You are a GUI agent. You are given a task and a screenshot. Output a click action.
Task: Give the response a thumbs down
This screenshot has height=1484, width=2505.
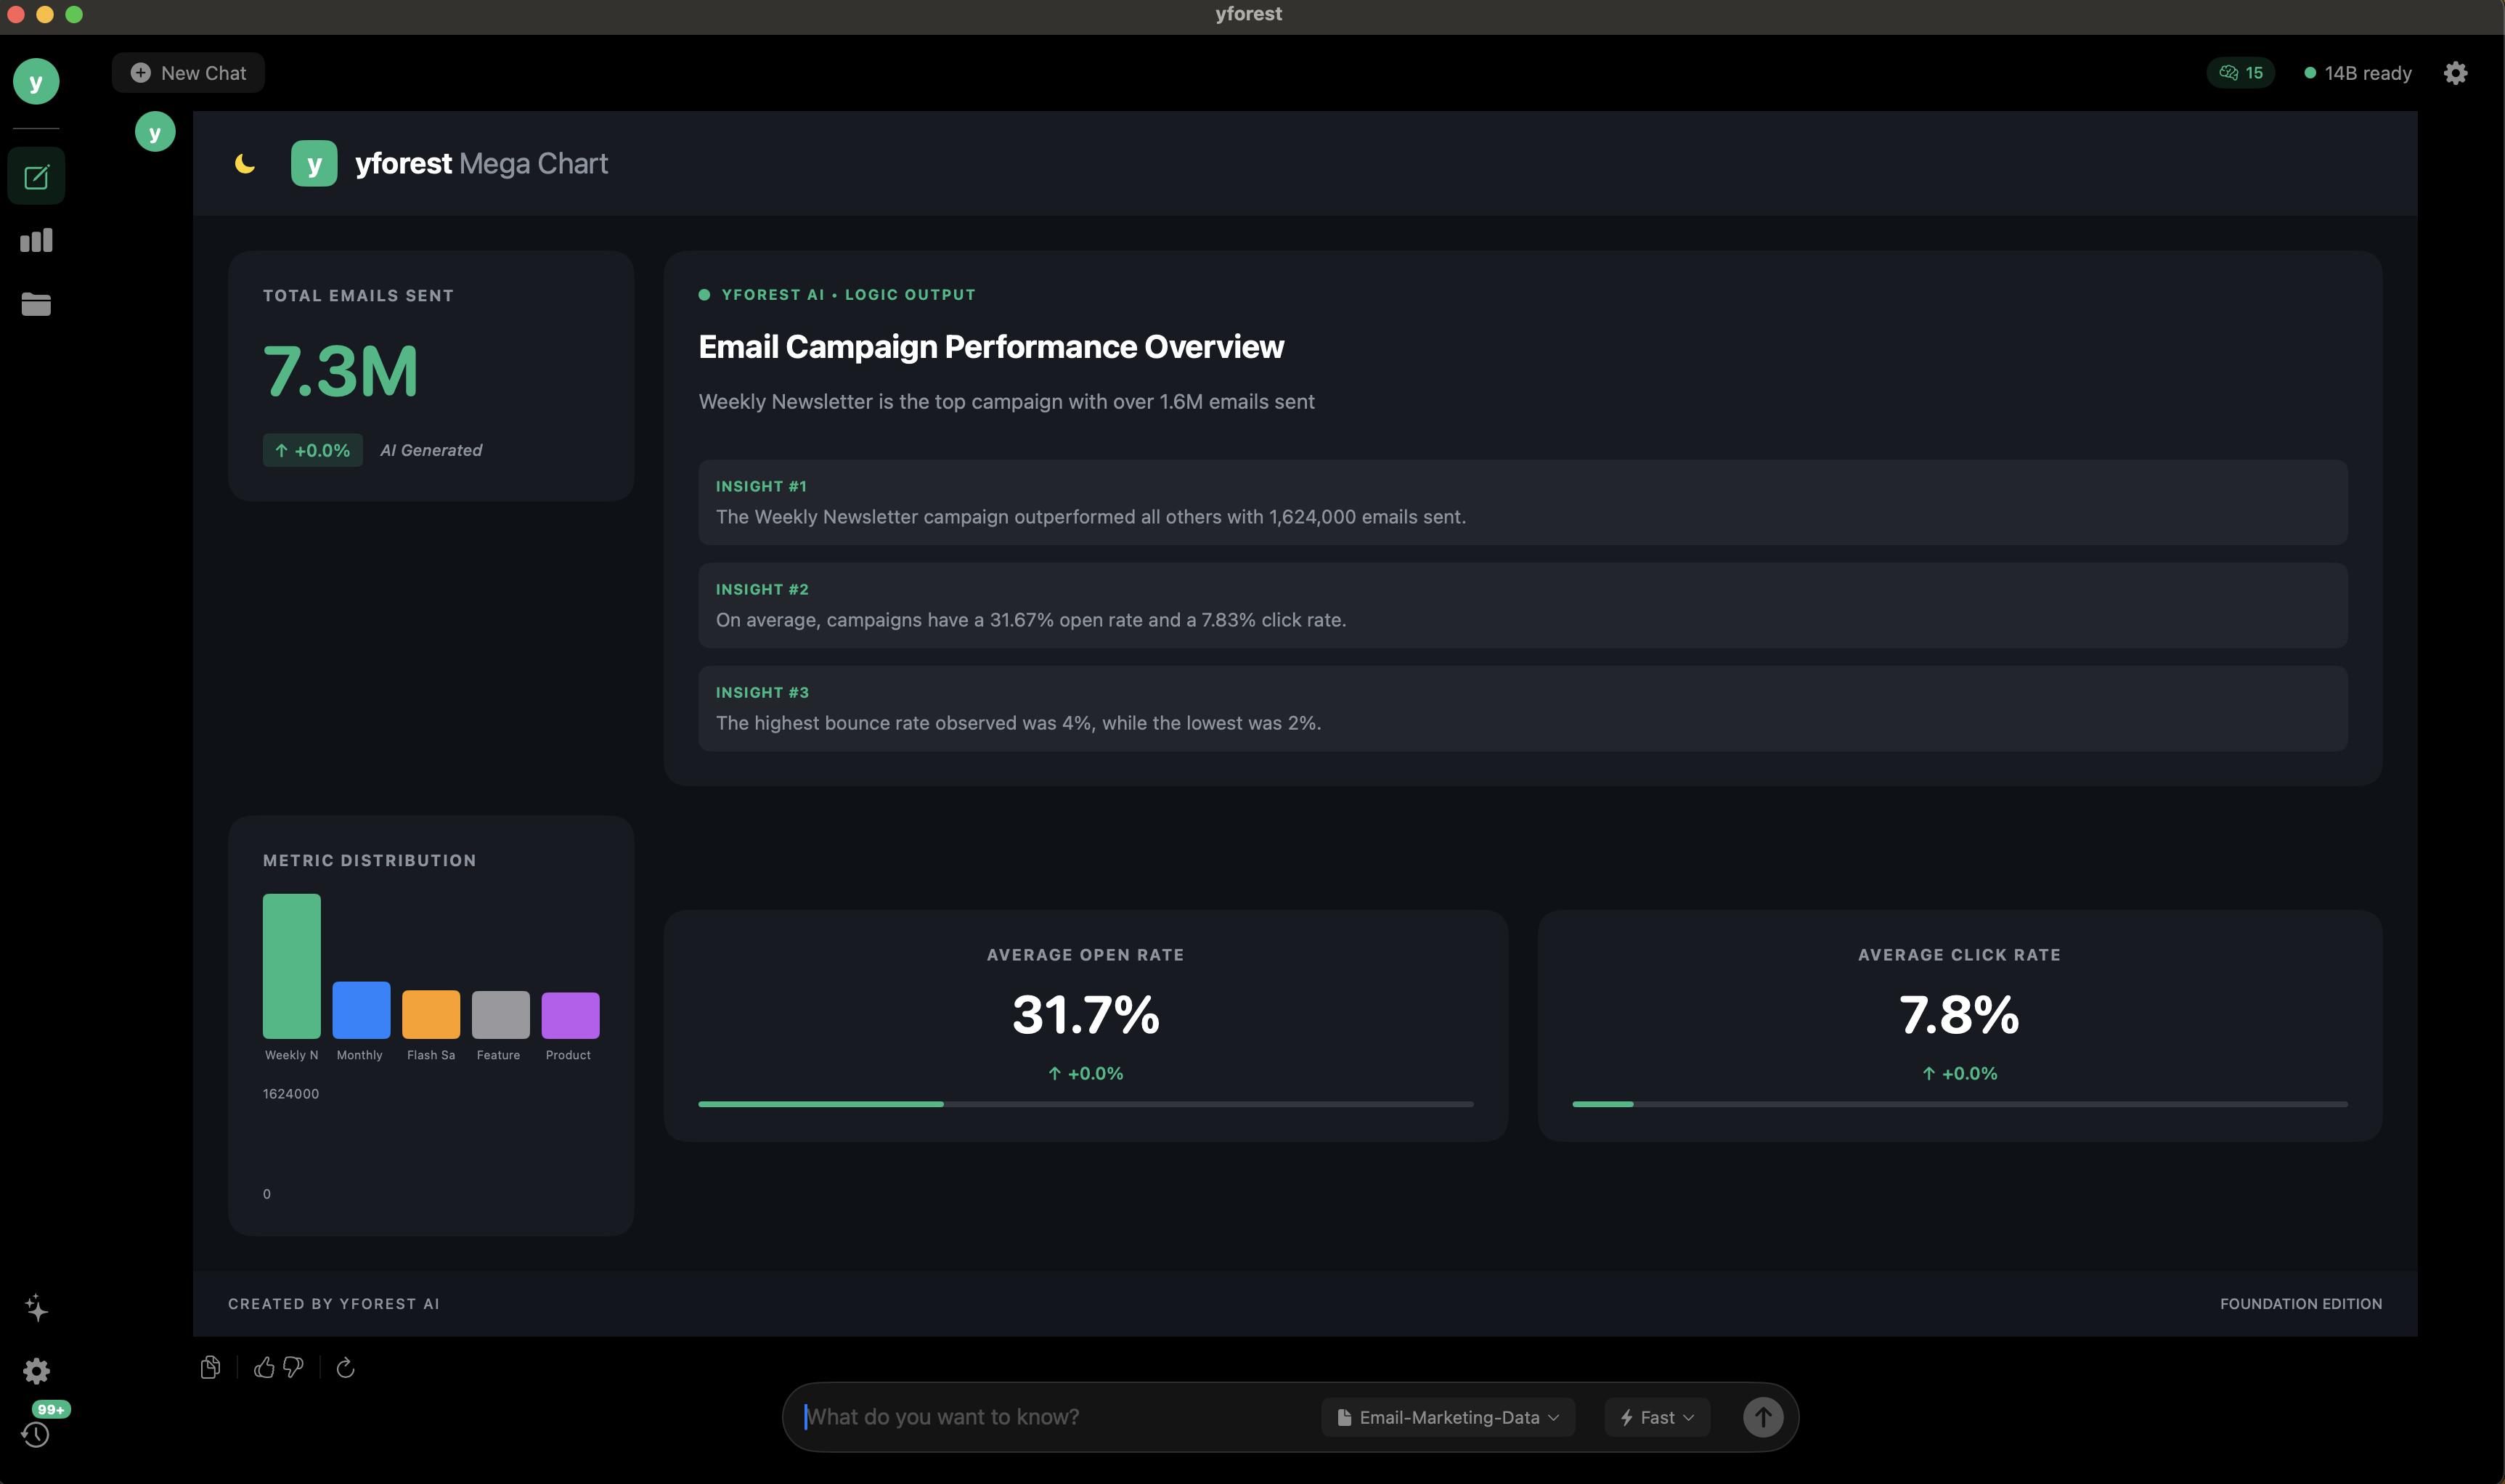click(293, 1367)
